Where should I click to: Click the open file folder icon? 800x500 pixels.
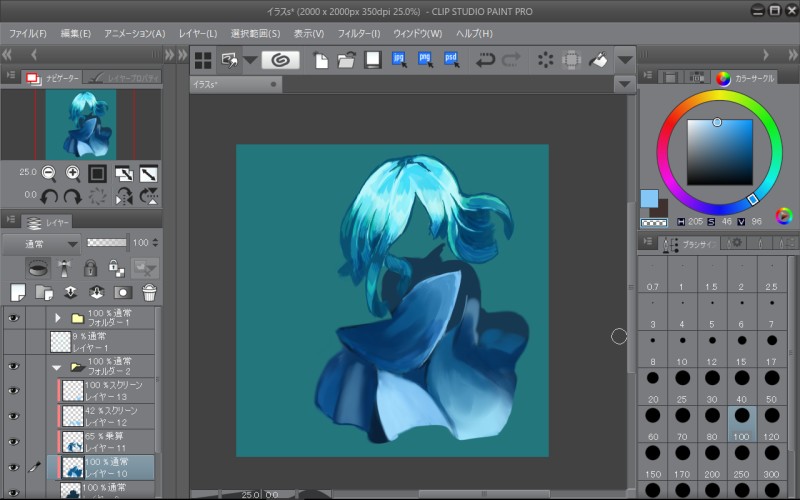[346, 60]
